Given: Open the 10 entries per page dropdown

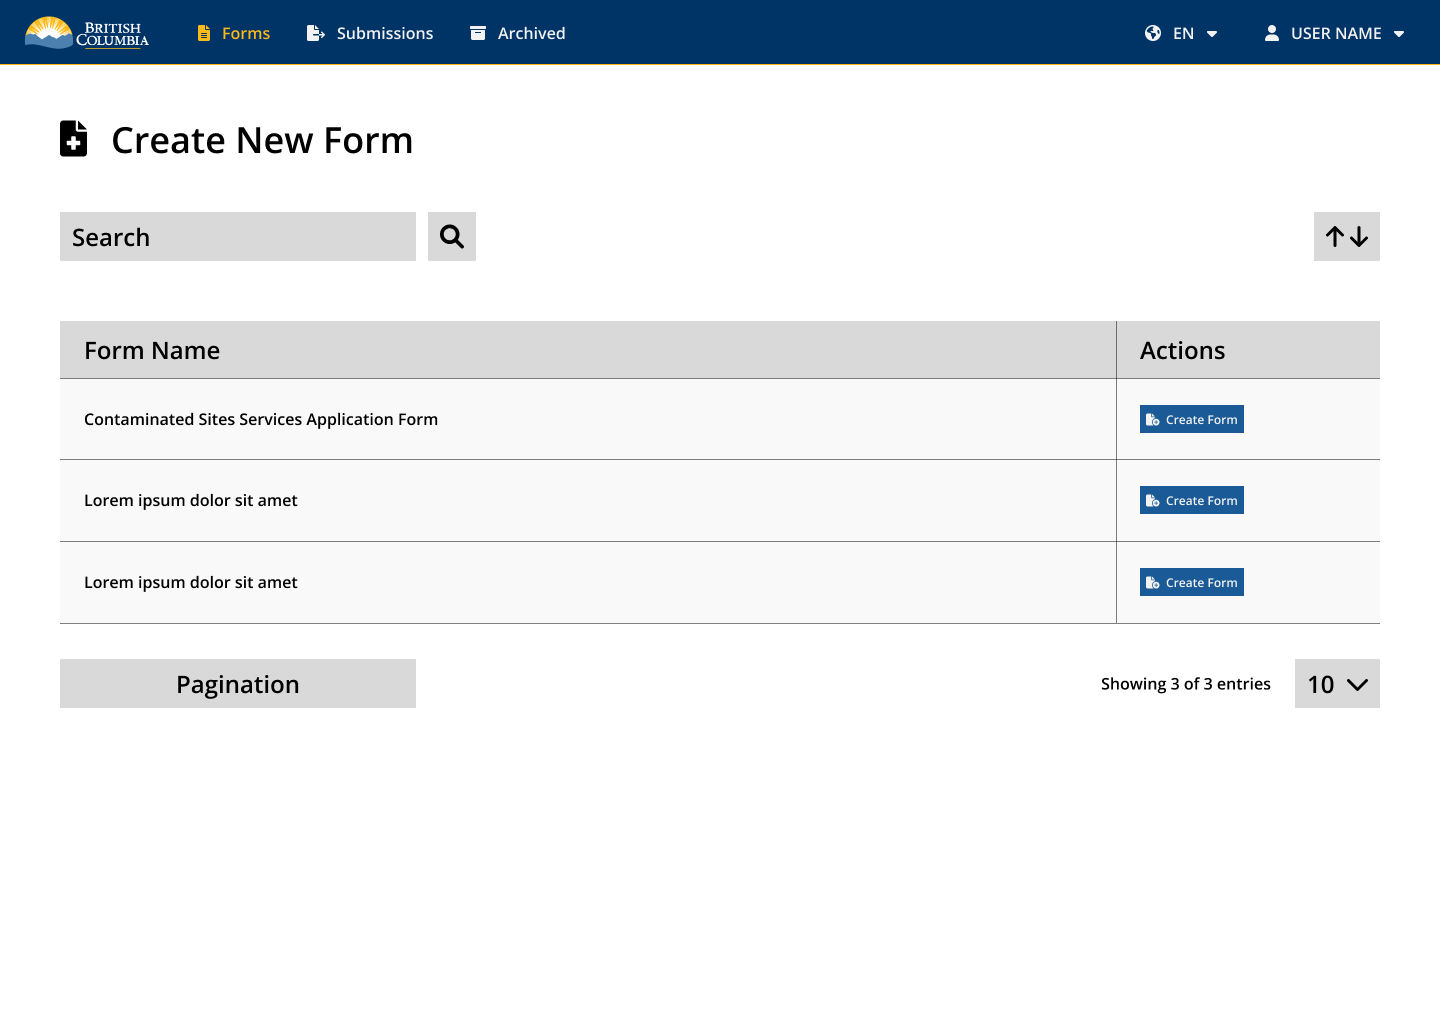Looking at the screenshot, I should [x=1337, y=684].
